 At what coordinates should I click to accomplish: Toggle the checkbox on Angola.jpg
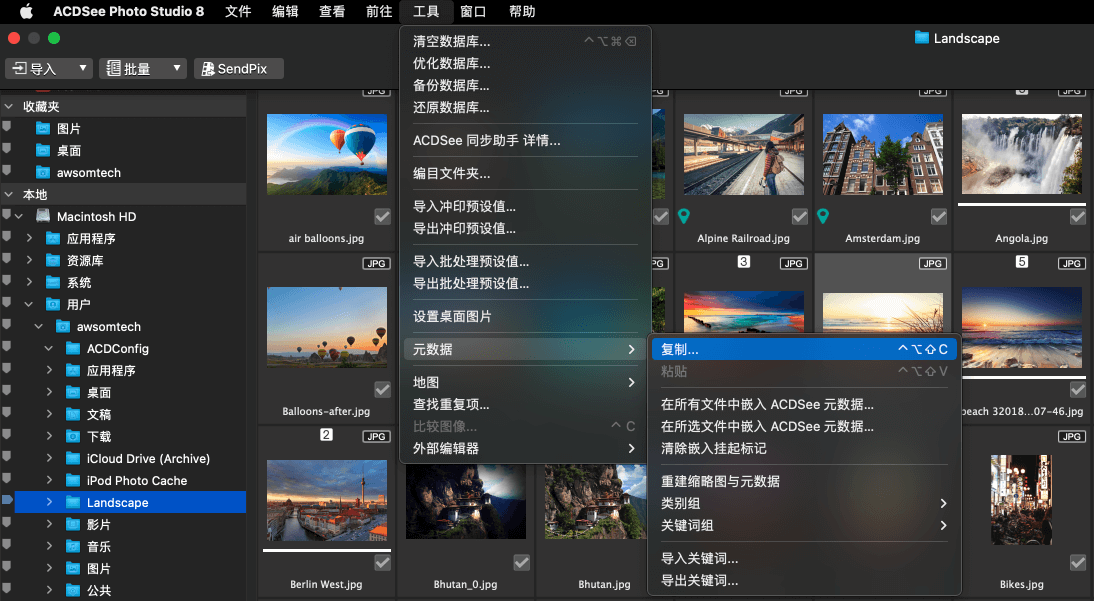[x=1078, y=216]
